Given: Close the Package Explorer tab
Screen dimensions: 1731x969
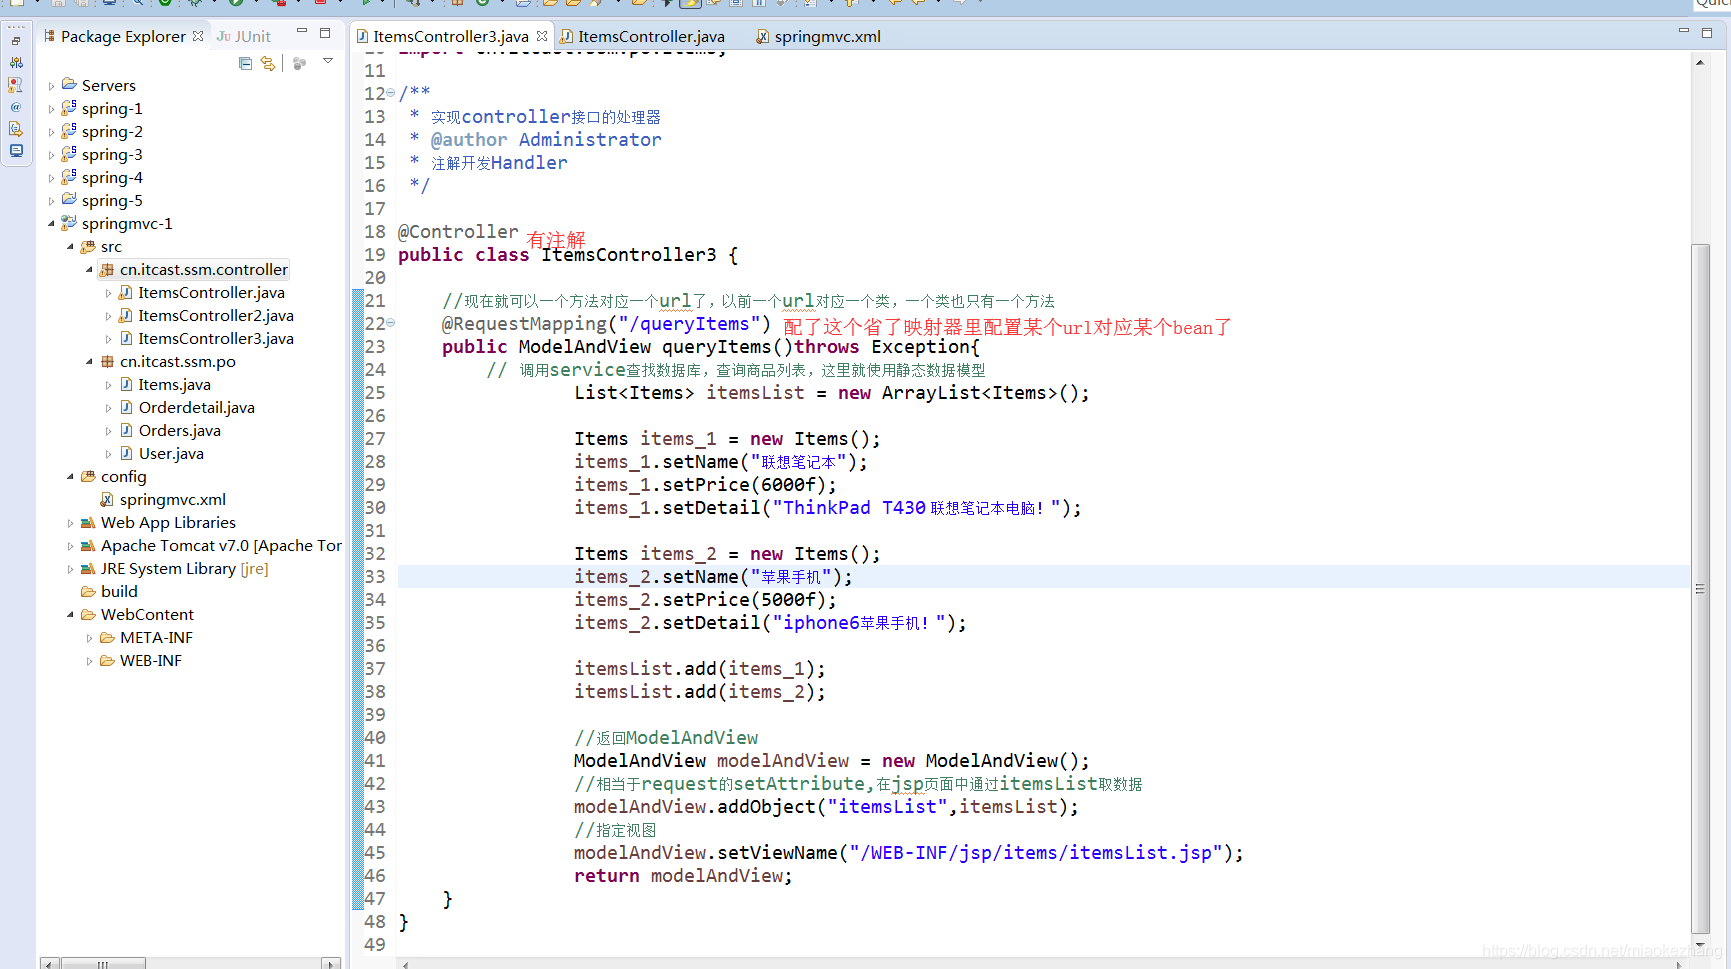Looking at the screenshot, I should pos(198,36).
